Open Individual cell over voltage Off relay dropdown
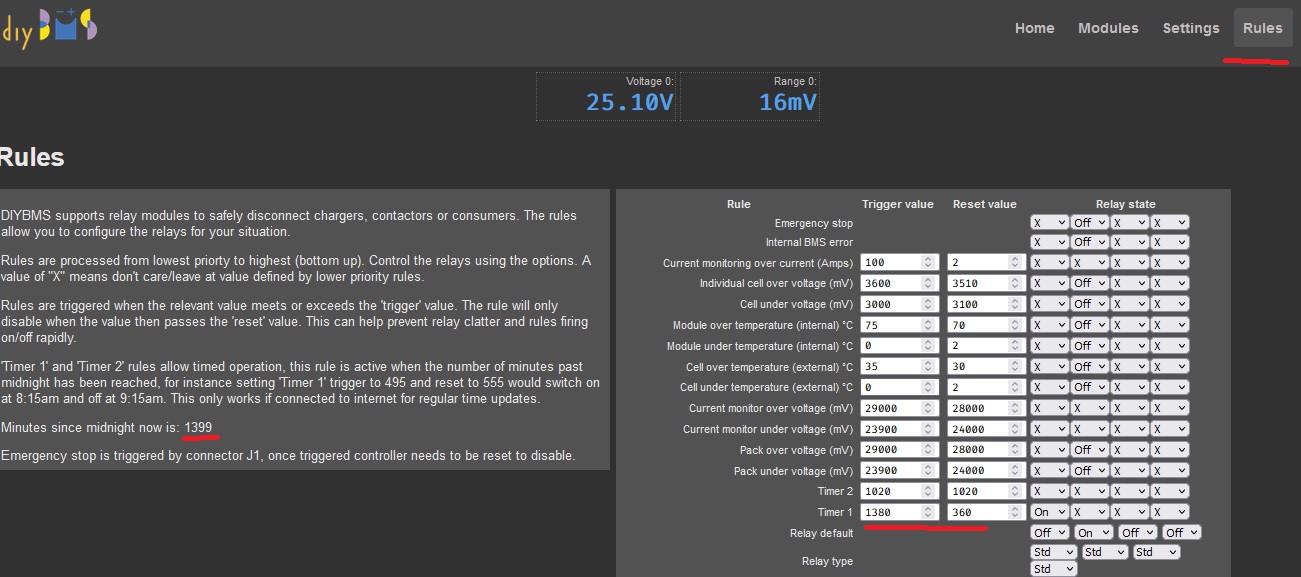Image resolution: width=1301 pixels, height=577 pixels. pyautogui.click(x=1089, y=283)
